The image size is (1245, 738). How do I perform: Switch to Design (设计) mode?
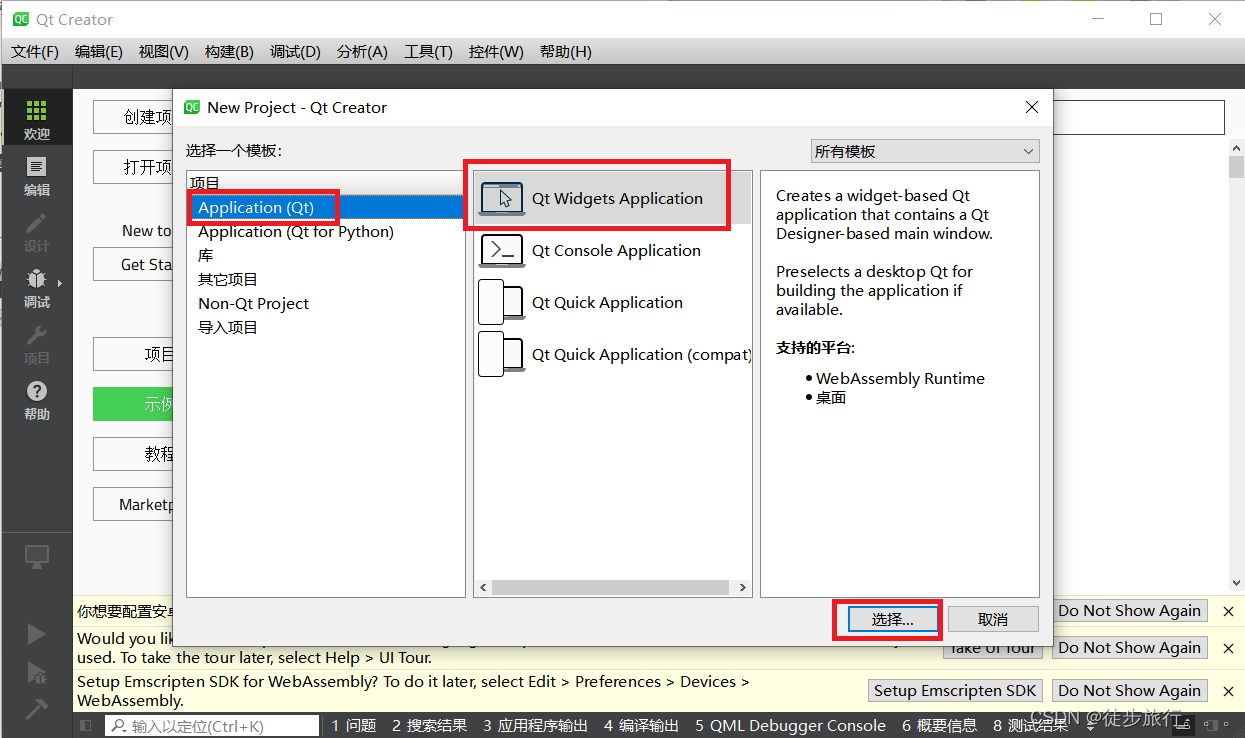tap(36, 231)
